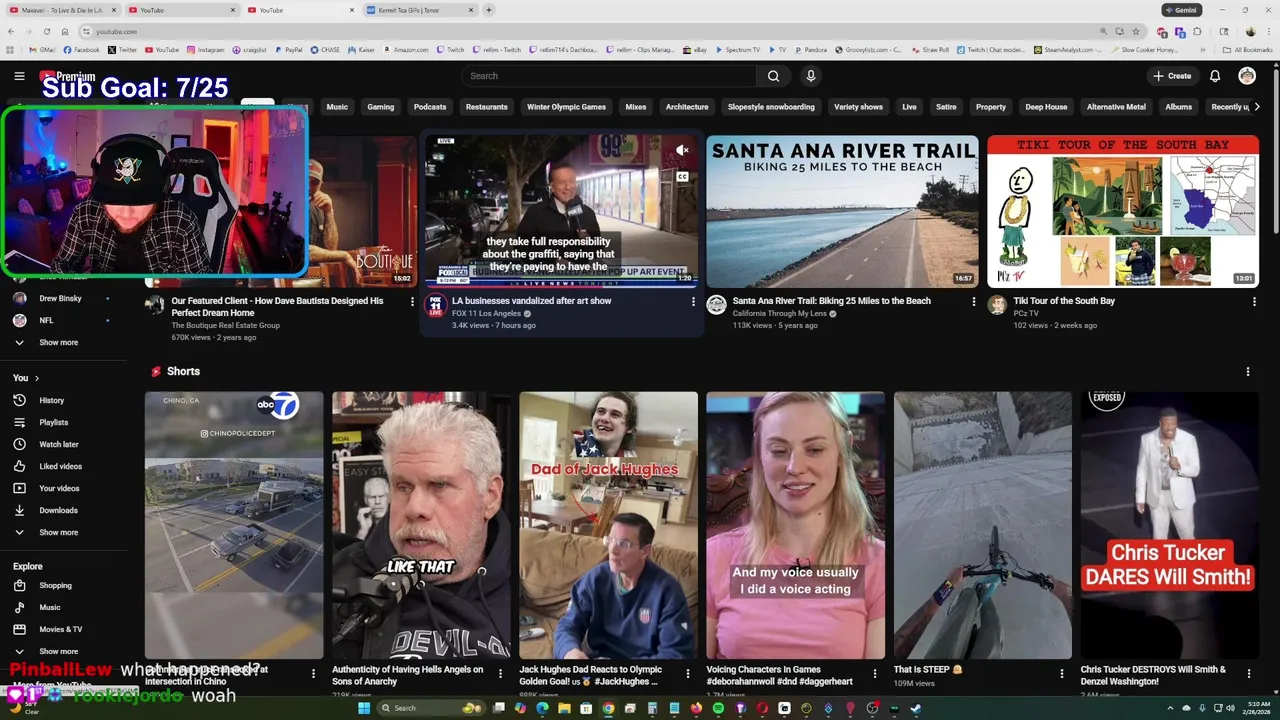Open the Twitch bookmark in bookmarks bar
The width and height of the screenshot is (1280, 720).
coord(450,49)
